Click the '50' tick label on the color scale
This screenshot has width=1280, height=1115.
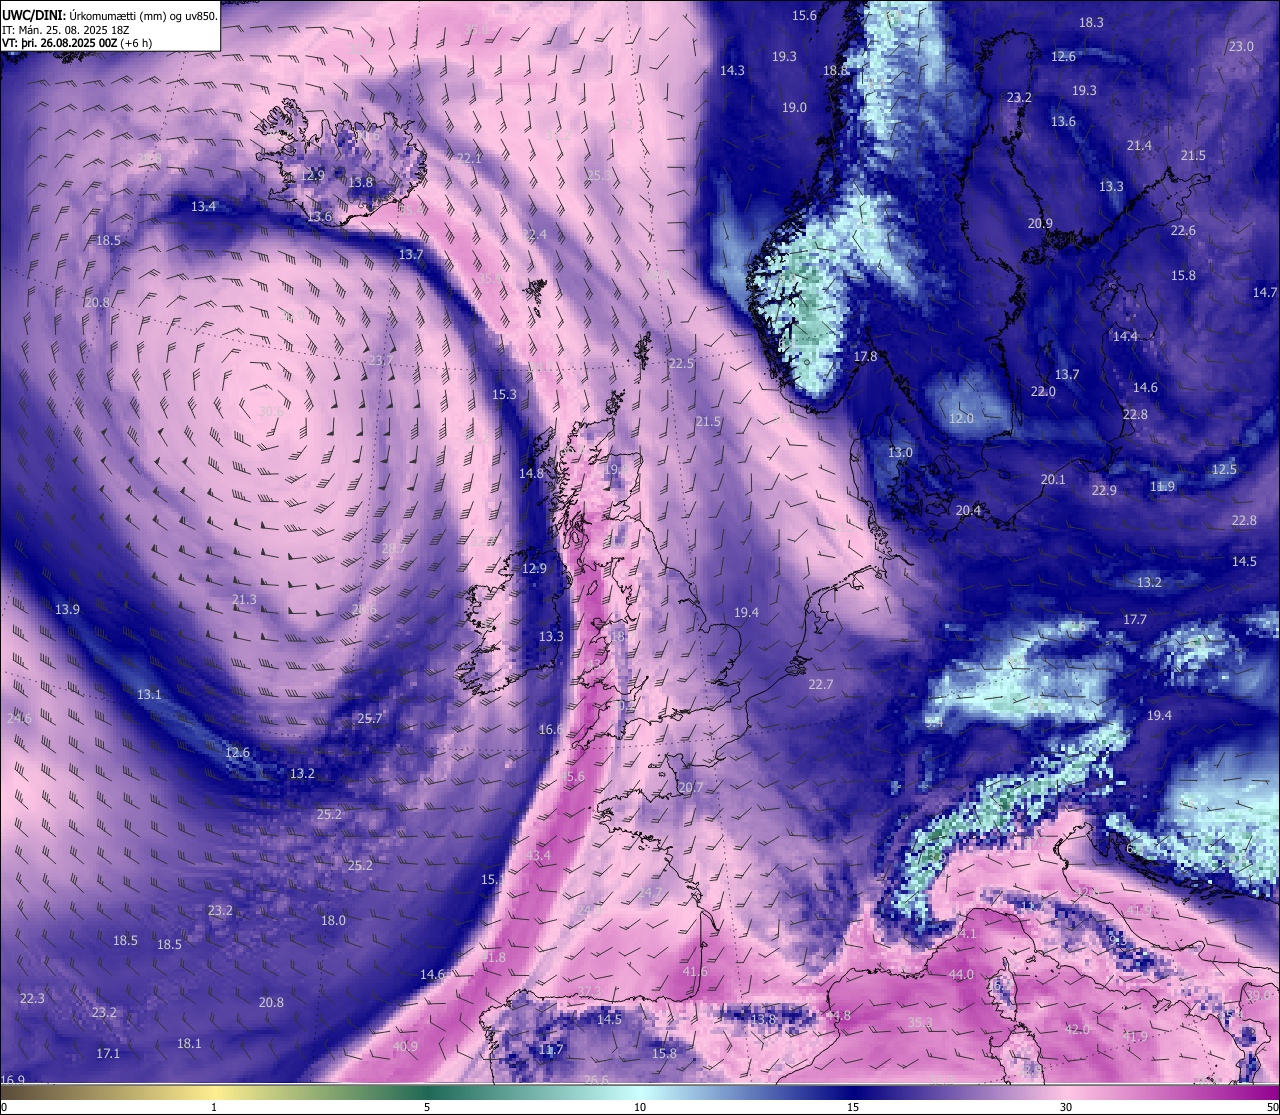click(x=1272, y=1108)
